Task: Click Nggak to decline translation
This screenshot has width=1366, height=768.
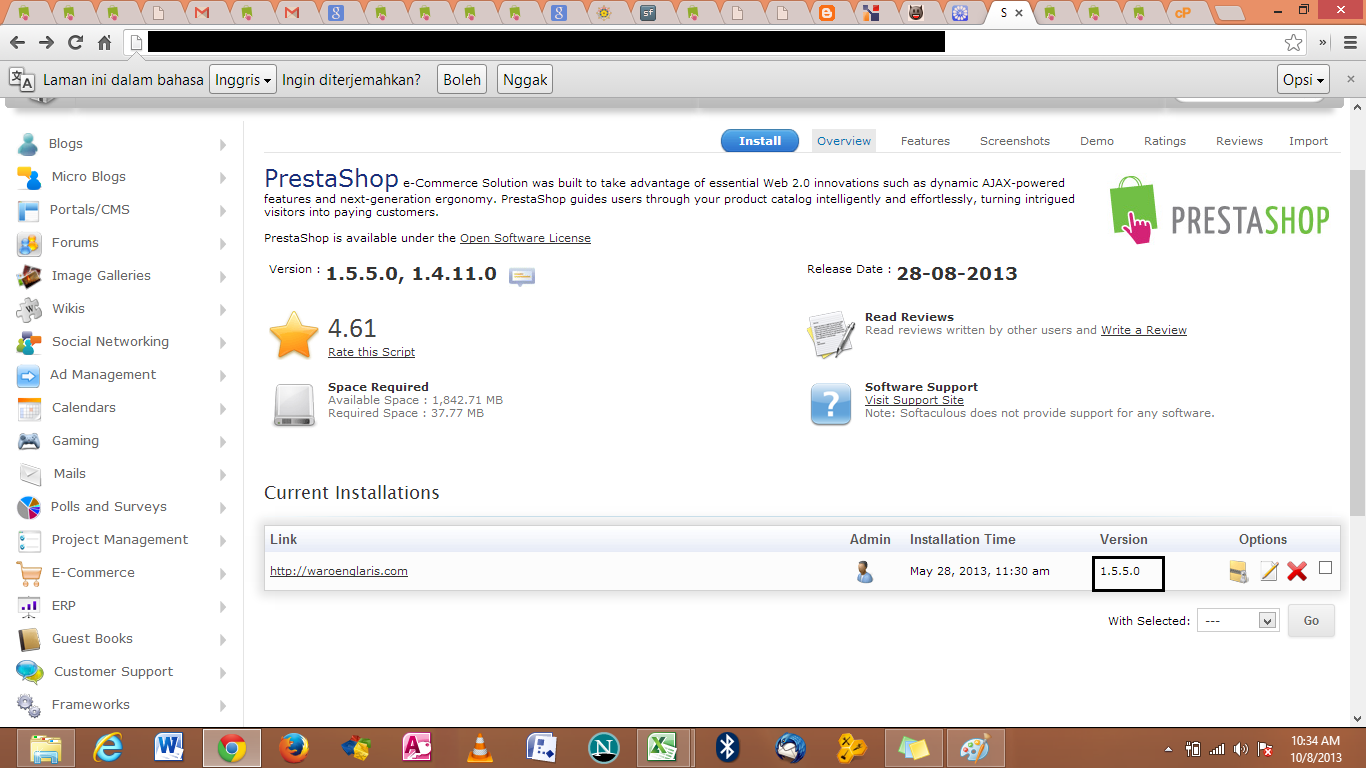Action: point(525,80)
